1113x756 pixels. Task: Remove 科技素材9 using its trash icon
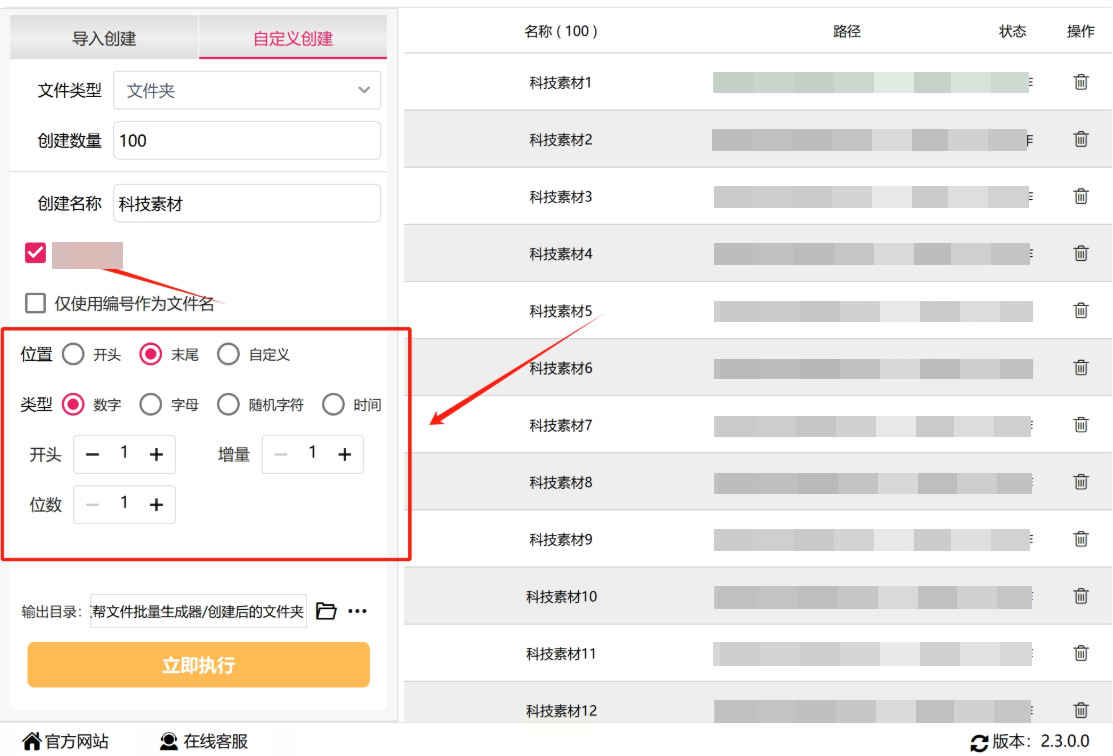point(1081,540)
